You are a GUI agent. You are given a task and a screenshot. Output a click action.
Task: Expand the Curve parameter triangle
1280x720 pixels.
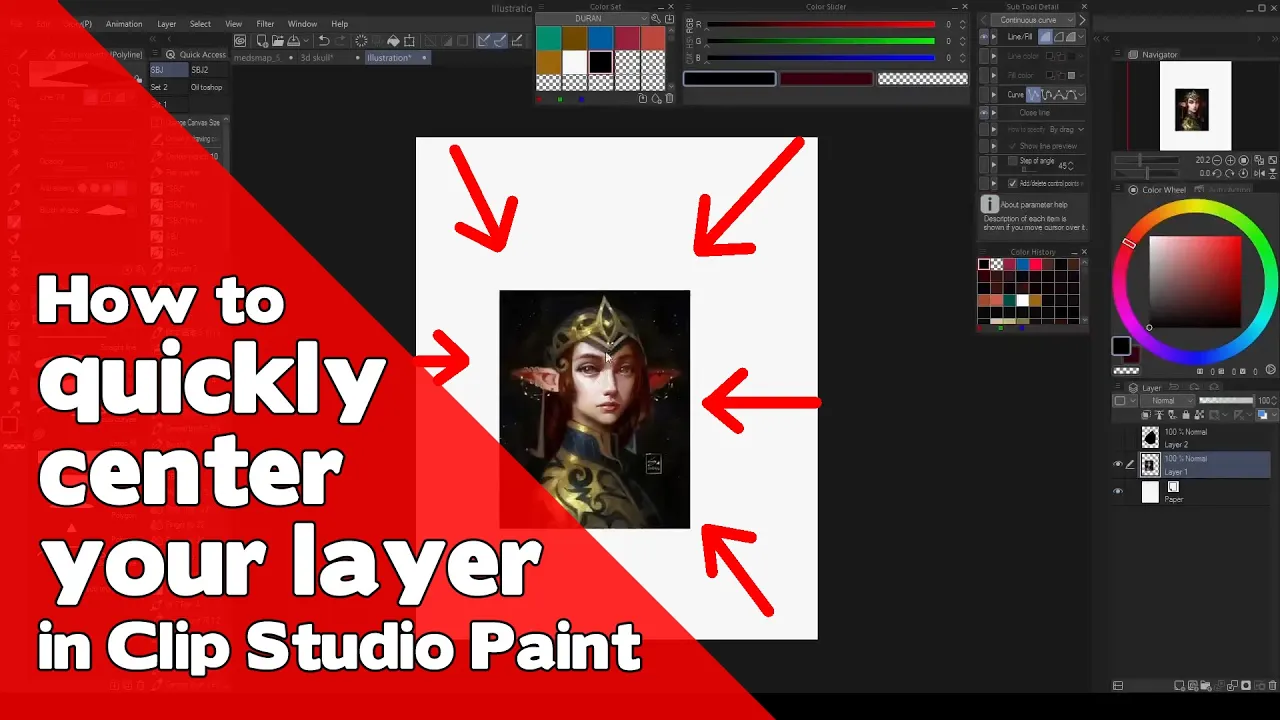[x=994, y=95]
